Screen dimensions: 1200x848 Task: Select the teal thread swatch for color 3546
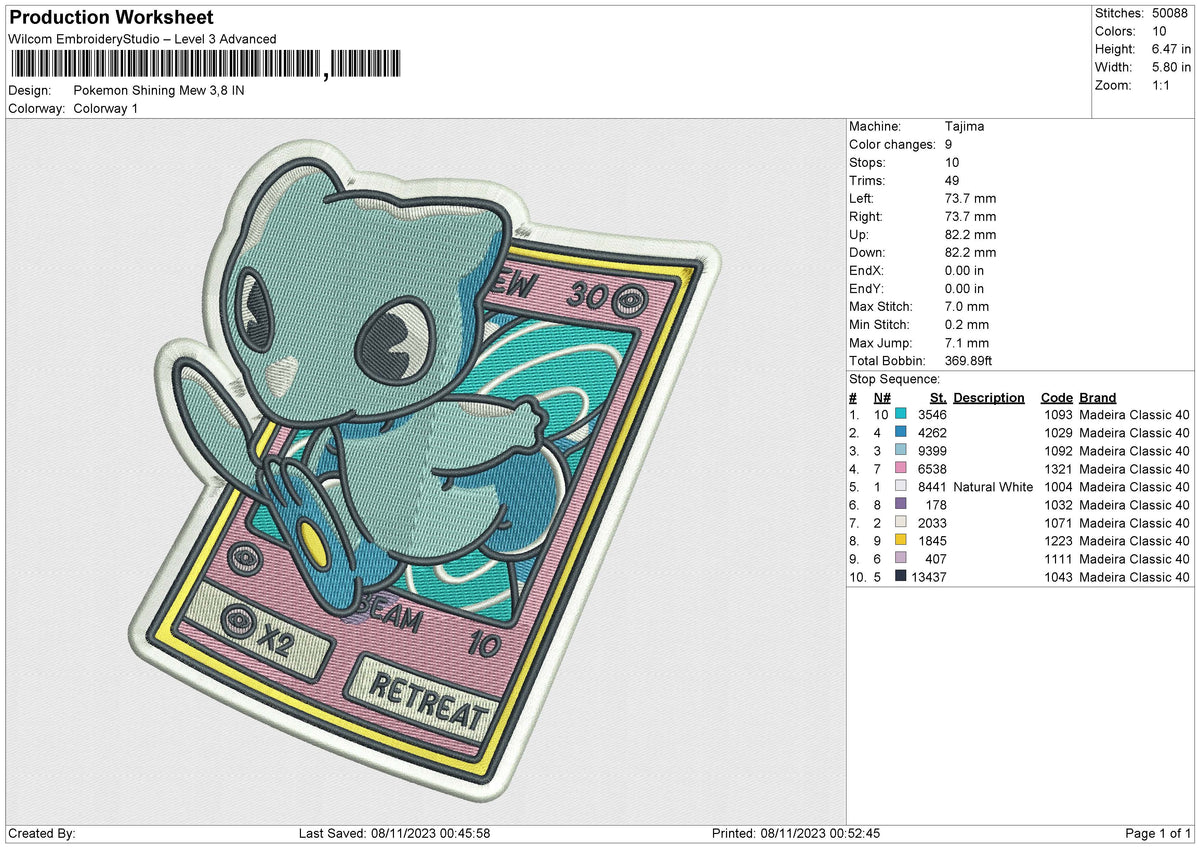click(x=903, y=414)
